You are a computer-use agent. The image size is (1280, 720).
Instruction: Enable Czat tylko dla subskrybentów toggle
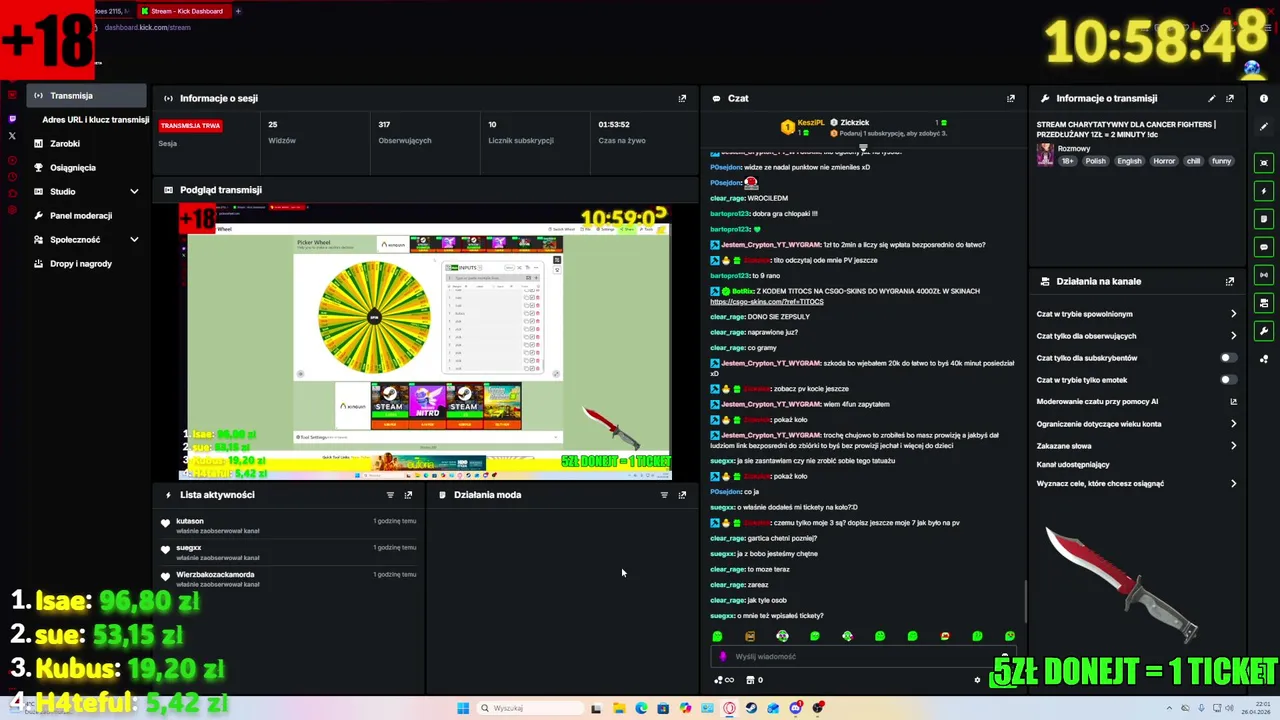tap(1228, 358)
